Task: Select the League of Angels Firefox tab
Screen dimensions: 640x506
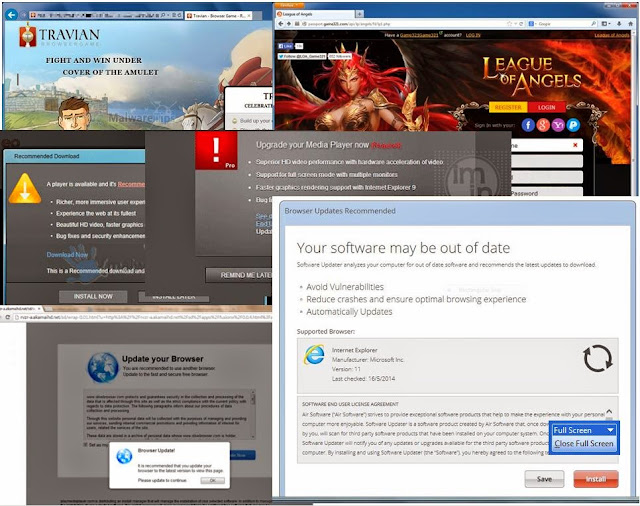Action: click(x=314, y=14)
